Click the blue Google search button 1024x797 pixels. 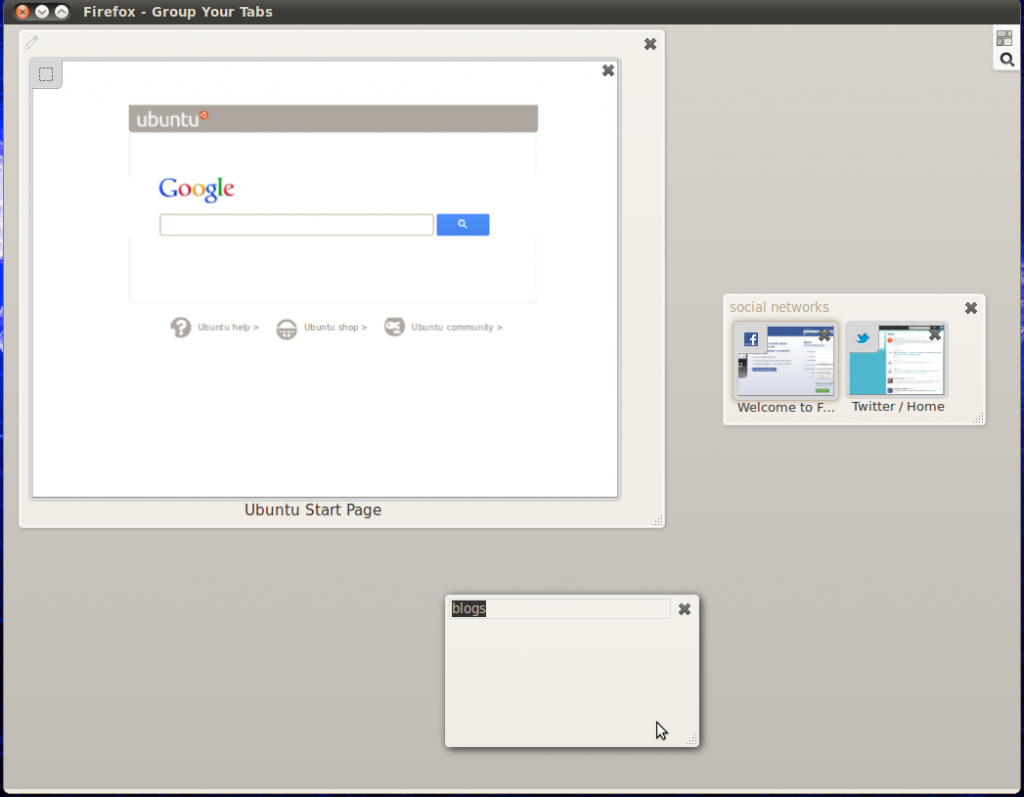pos(463,225)
